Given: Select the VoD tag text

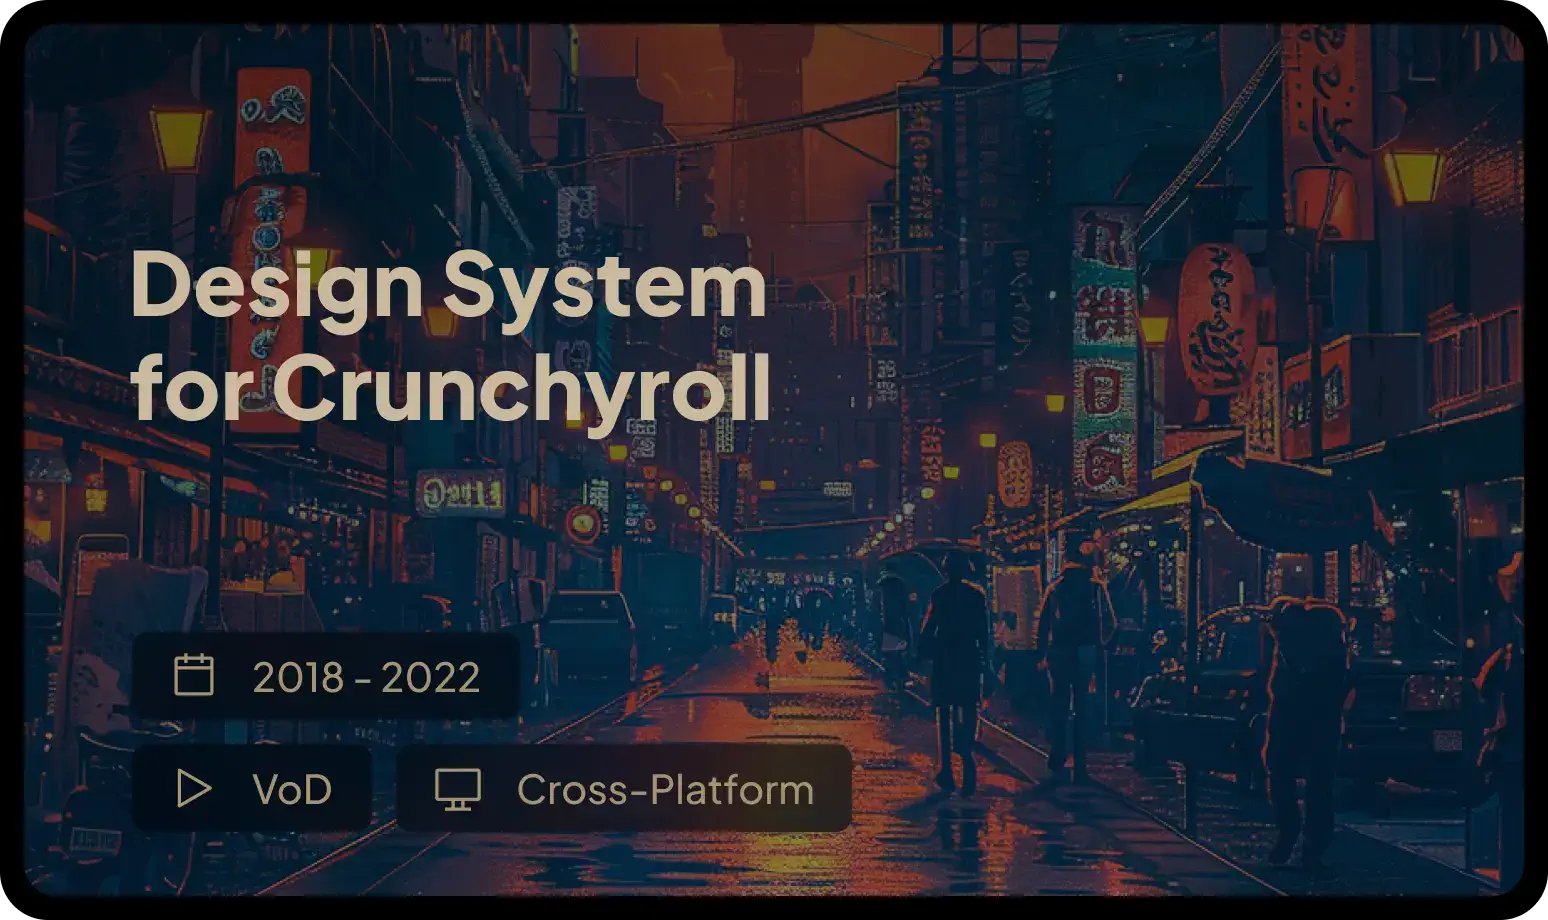Looking at the screenshot, I should (x=292, y=790).
